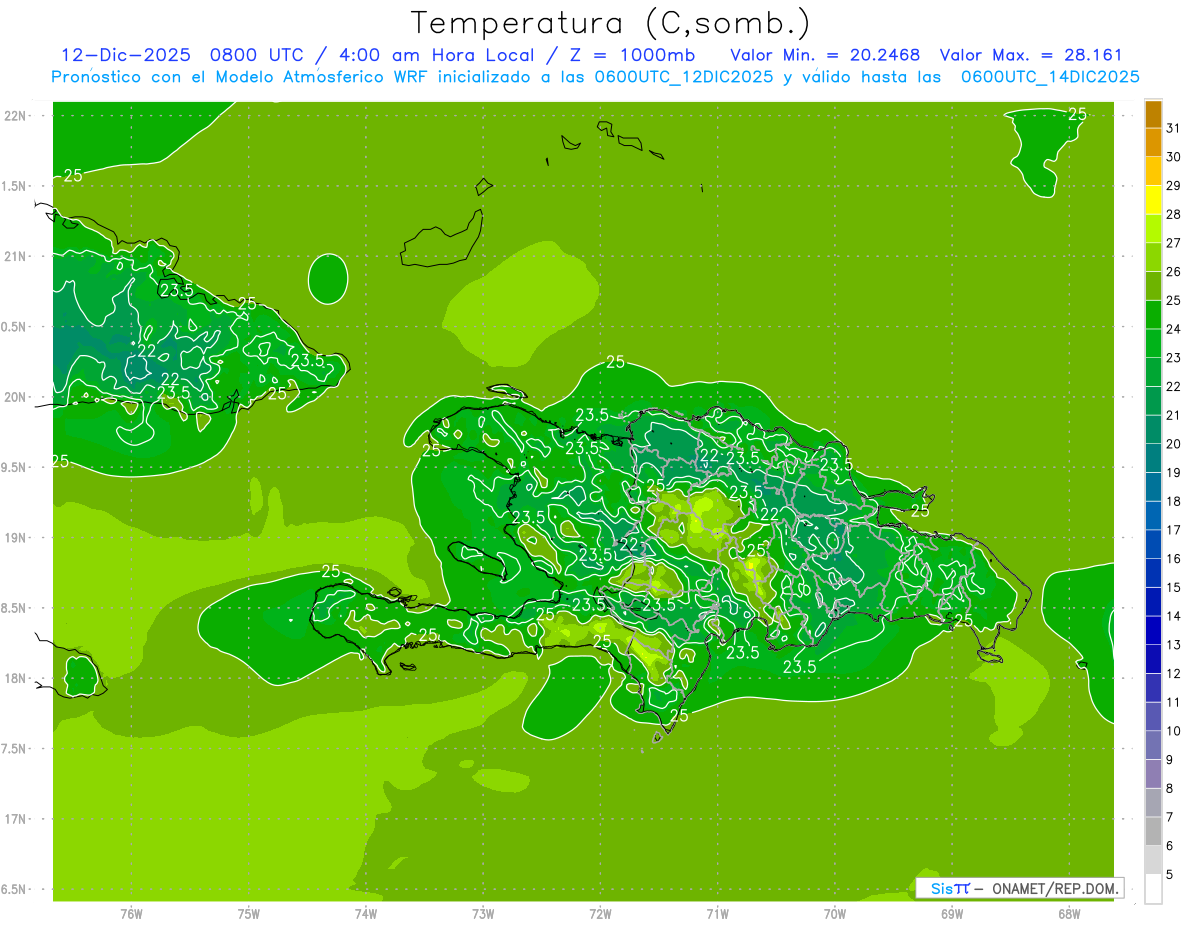Image resolution: width=1200 pixels, height=927 pixels.
Task: Click the 25 contour label in top-right corner
Action: point(1077,114)
